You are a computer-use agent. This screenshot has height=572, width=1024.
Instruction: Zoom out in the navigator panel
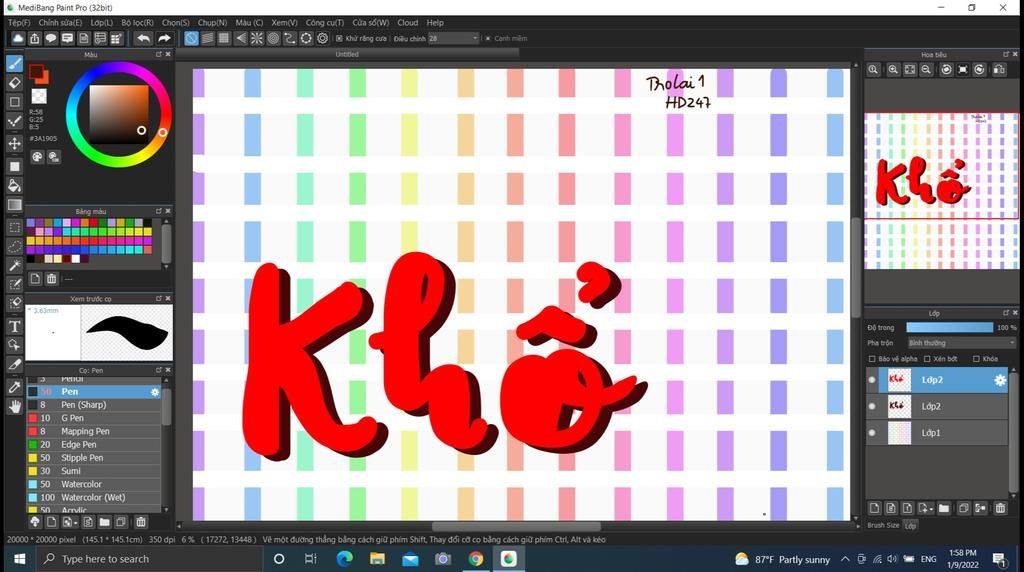[926, 70]
